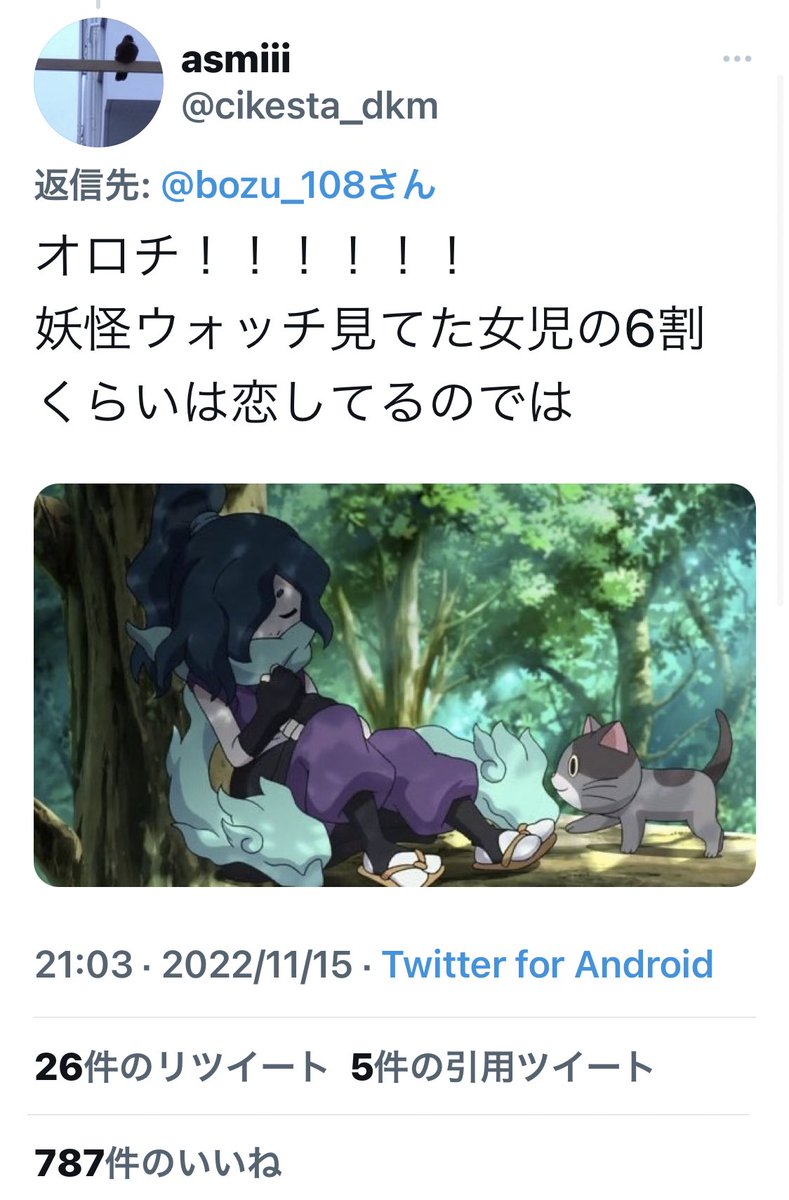789x1200 pixels.
Task: Open the Twitter for Android source link
Action: (548, 965)
